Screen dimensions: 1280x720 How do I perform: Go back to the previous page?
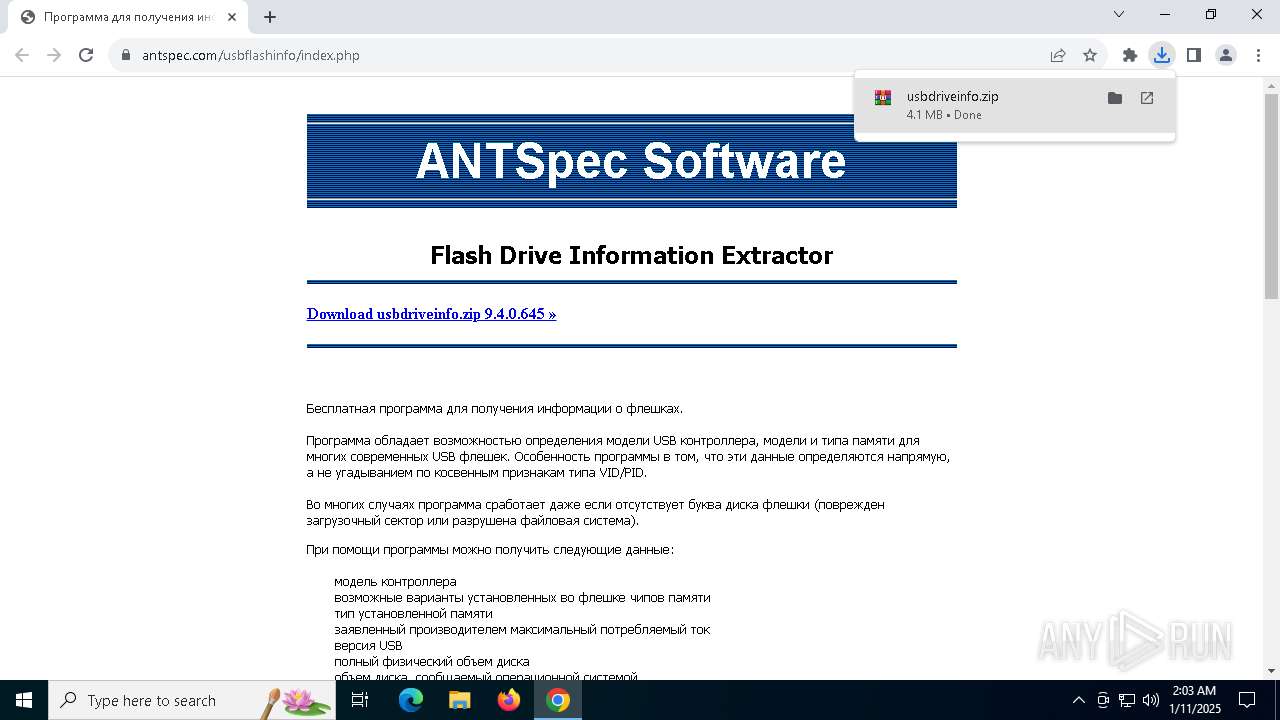[22, 55]
